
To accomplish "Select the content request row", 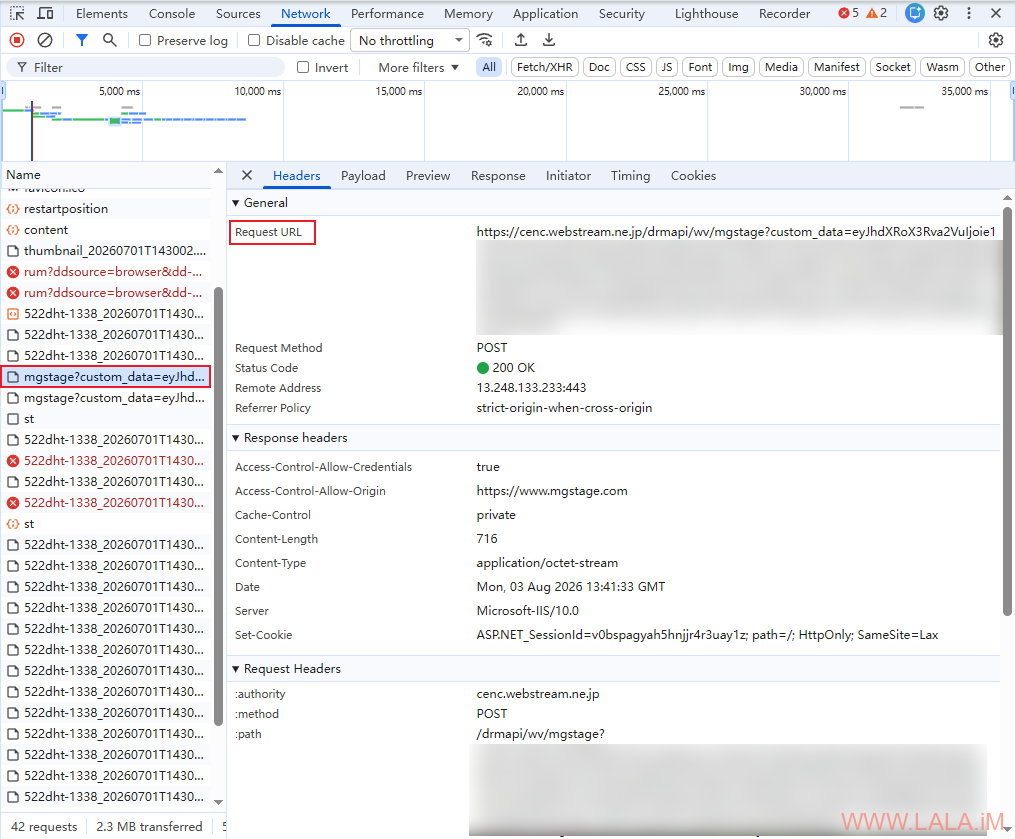I will click(x=107, y=230).
